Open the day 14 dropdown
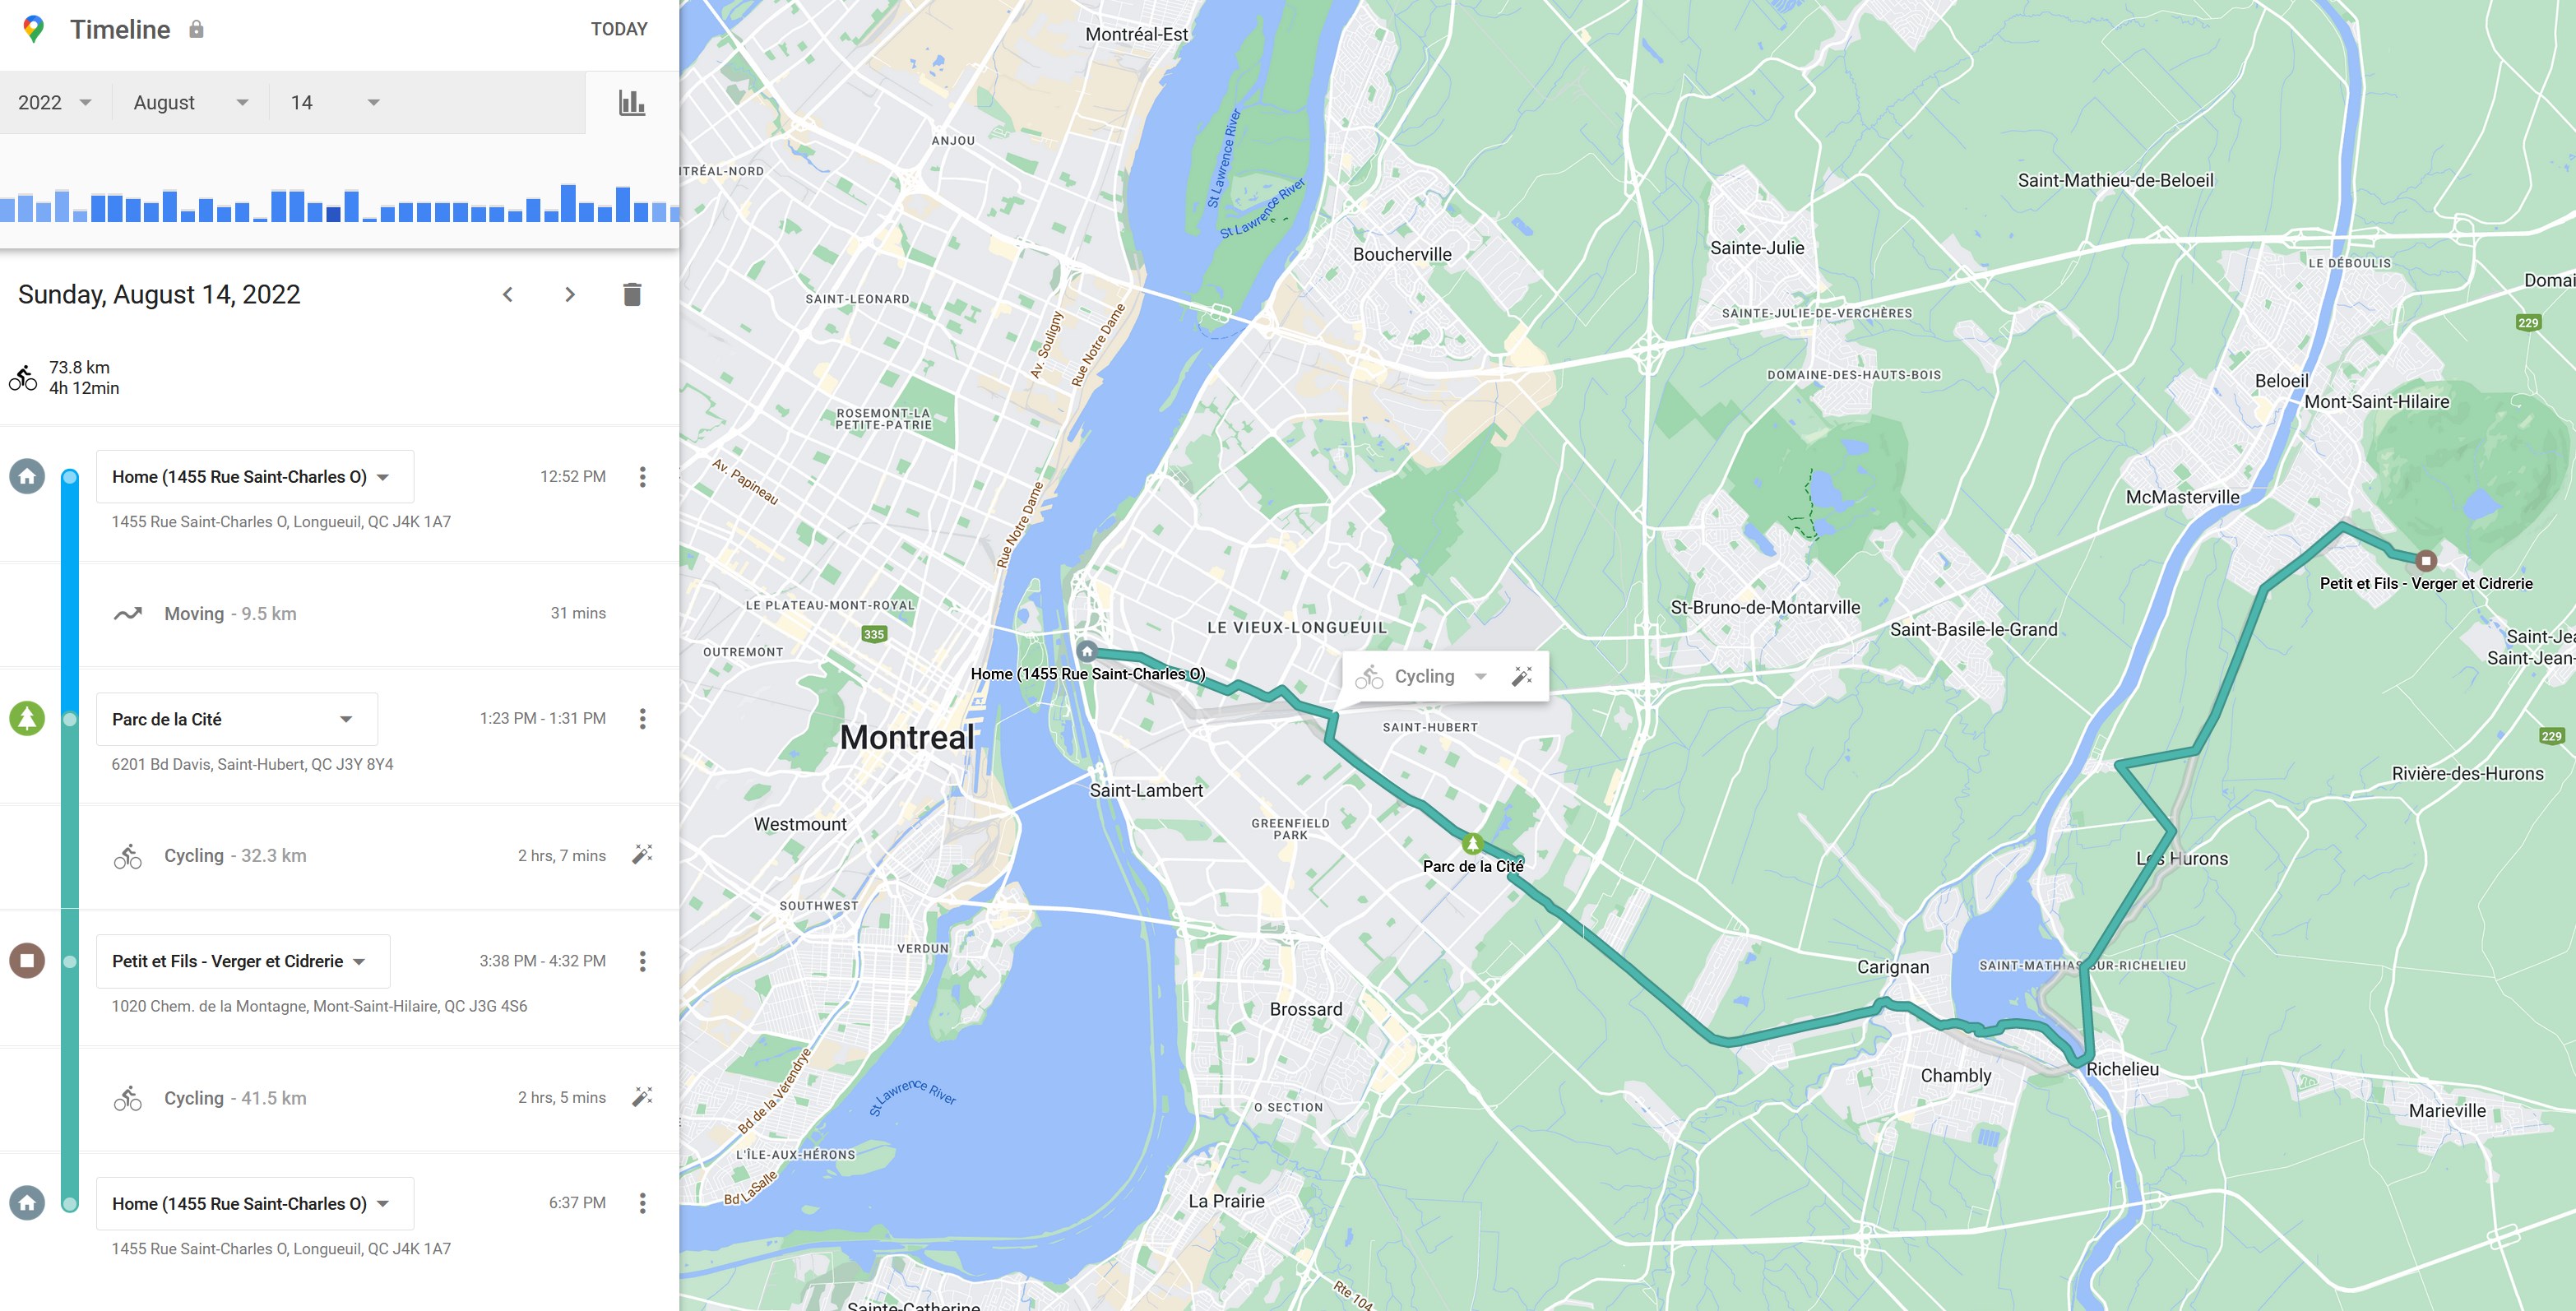This screenshot has height=1311, width=2576. [x=335, y=102]
